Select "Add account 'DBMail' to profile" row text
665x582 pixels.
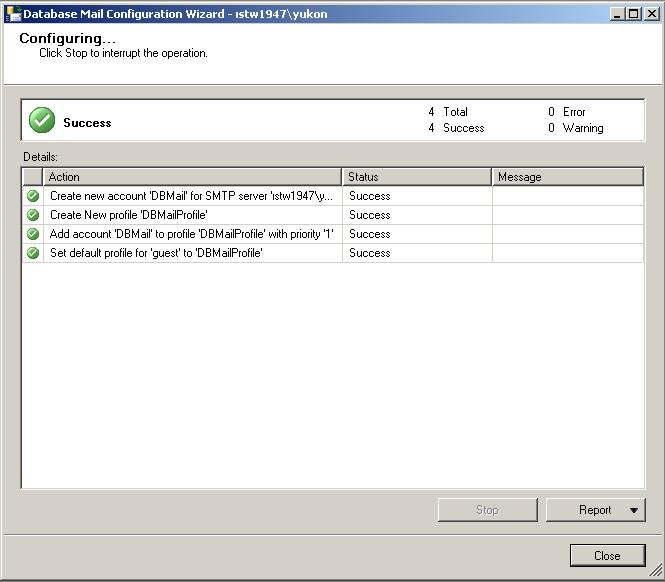click(x=192, y=234)
